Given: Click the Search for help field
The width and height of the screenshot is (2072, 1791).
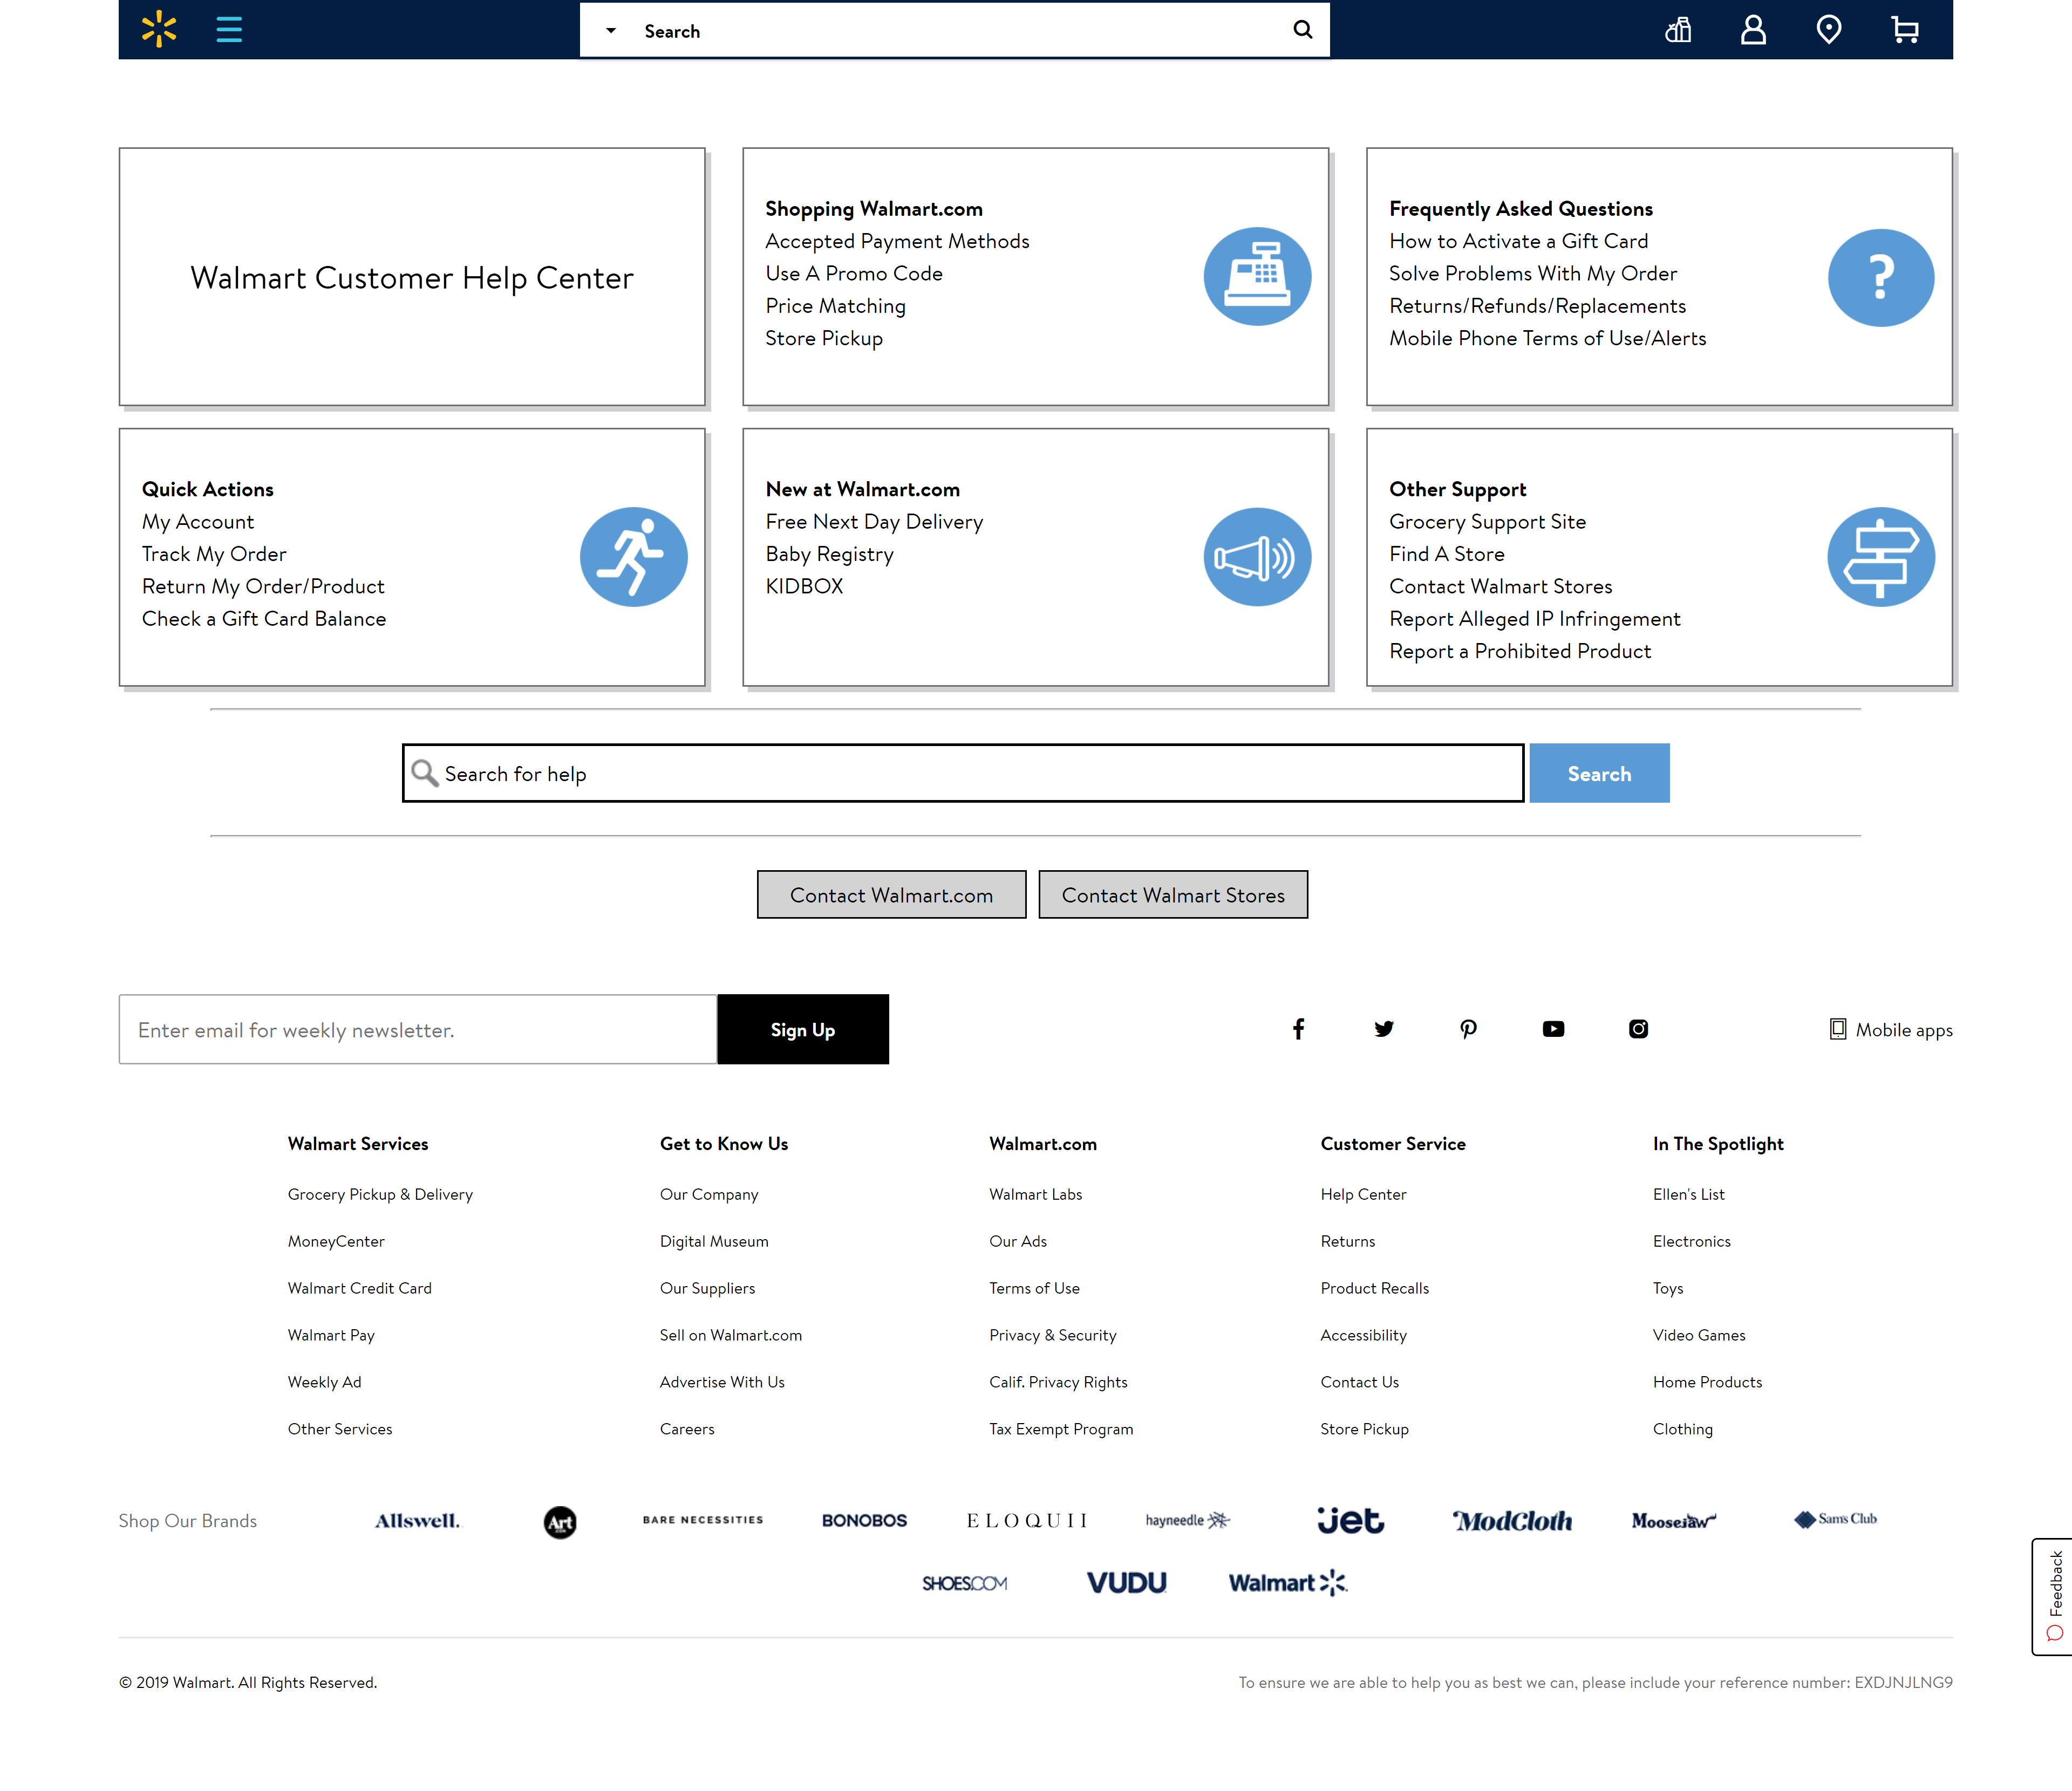Looking at the screenshot, I should point(962,773).
